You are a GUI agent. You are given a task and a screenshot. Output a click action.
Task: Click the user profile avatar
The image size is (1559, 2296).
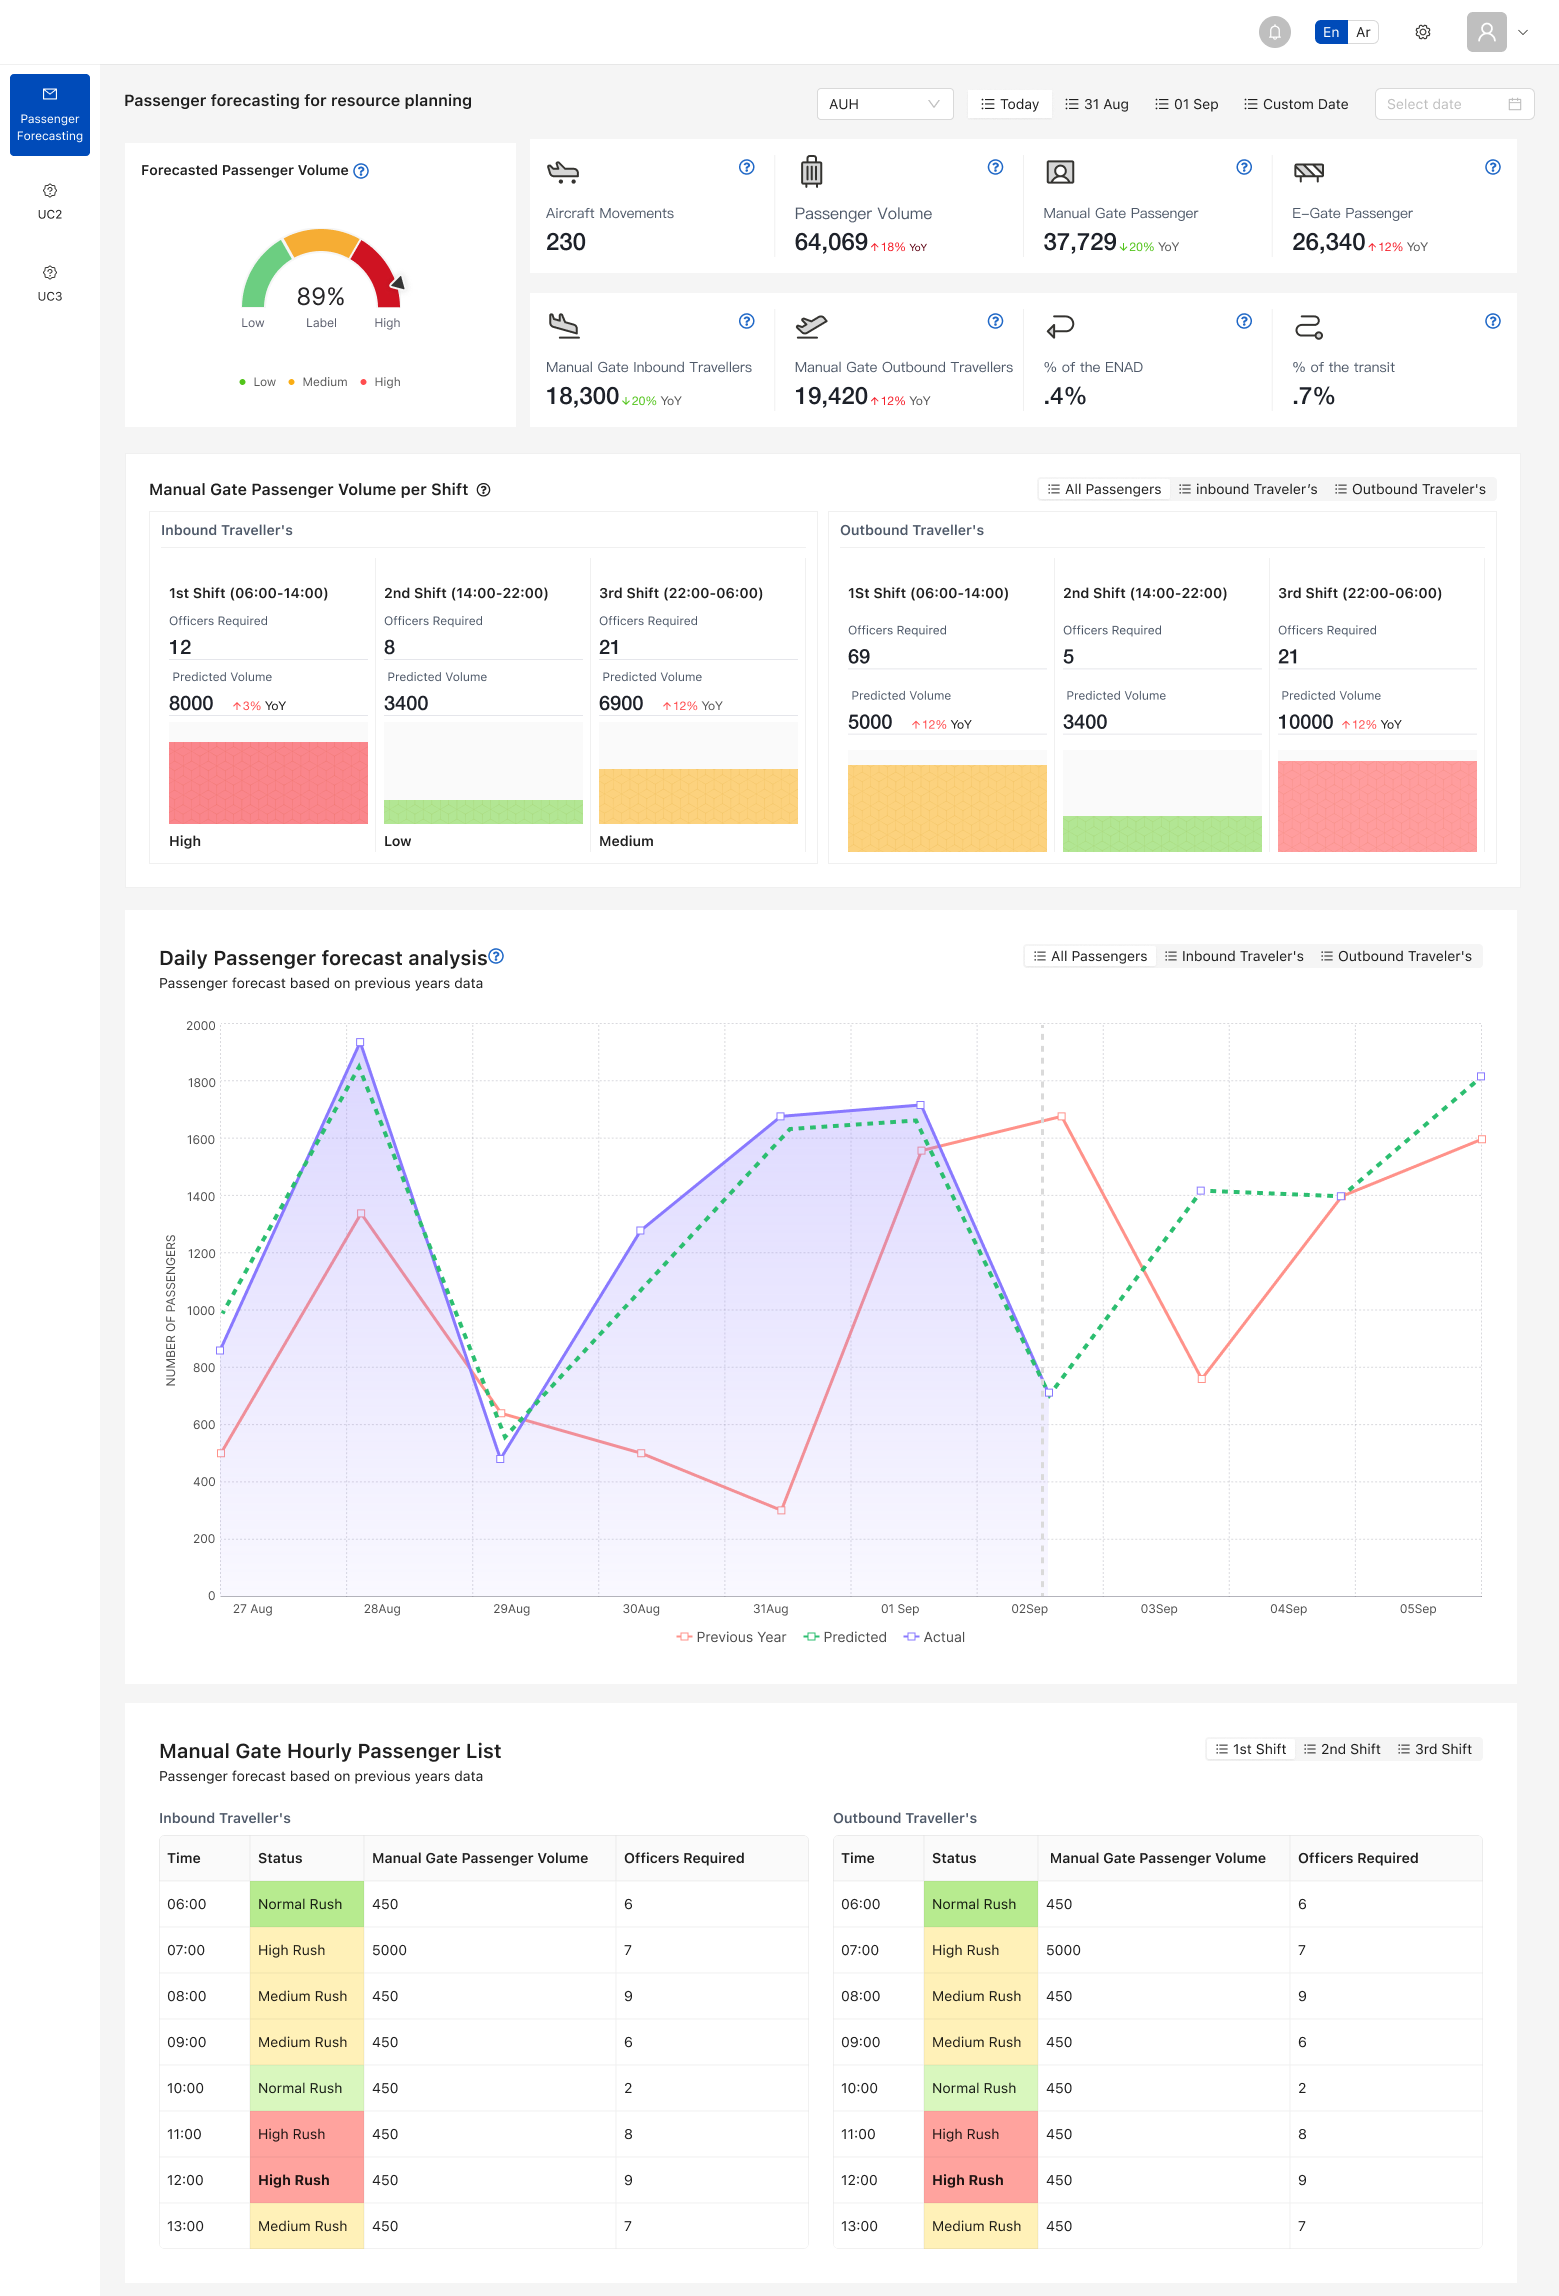(x=1486, y=32)
